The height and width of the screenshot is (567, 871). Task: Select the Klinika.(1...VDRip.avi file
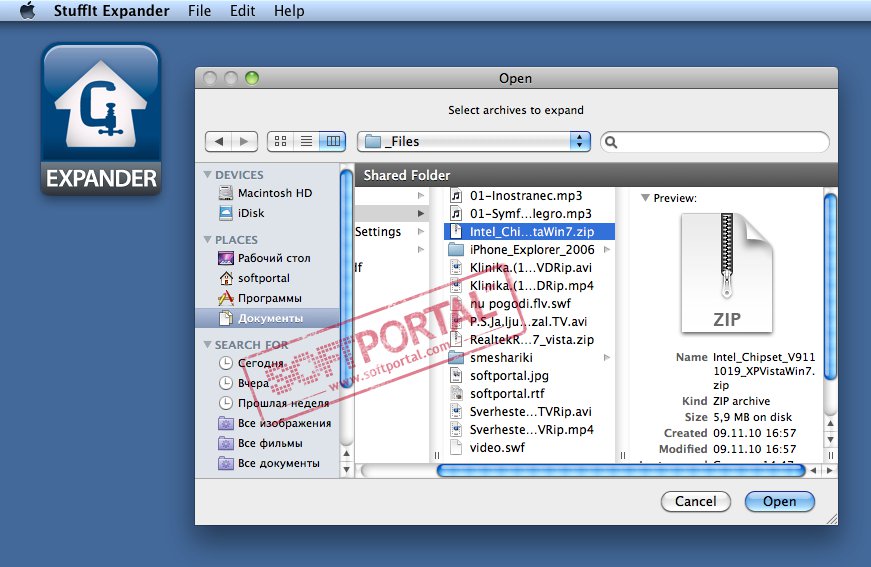point(529,267)
